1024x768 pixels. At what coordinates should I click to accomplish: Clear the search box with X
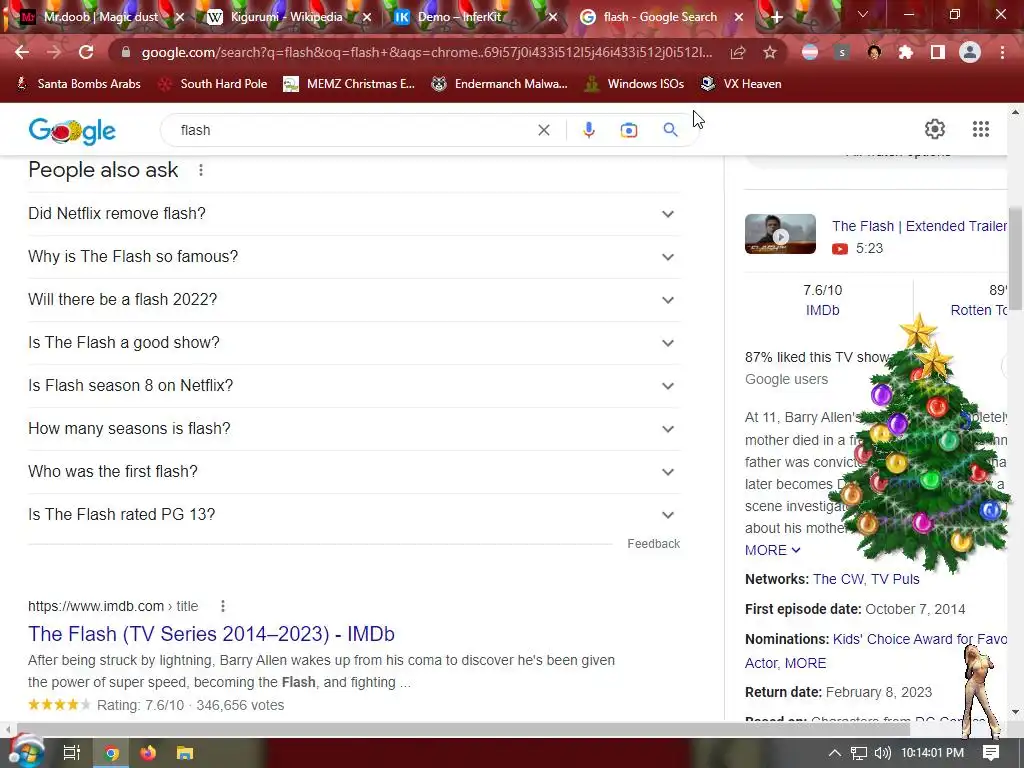tap(543, 130)
